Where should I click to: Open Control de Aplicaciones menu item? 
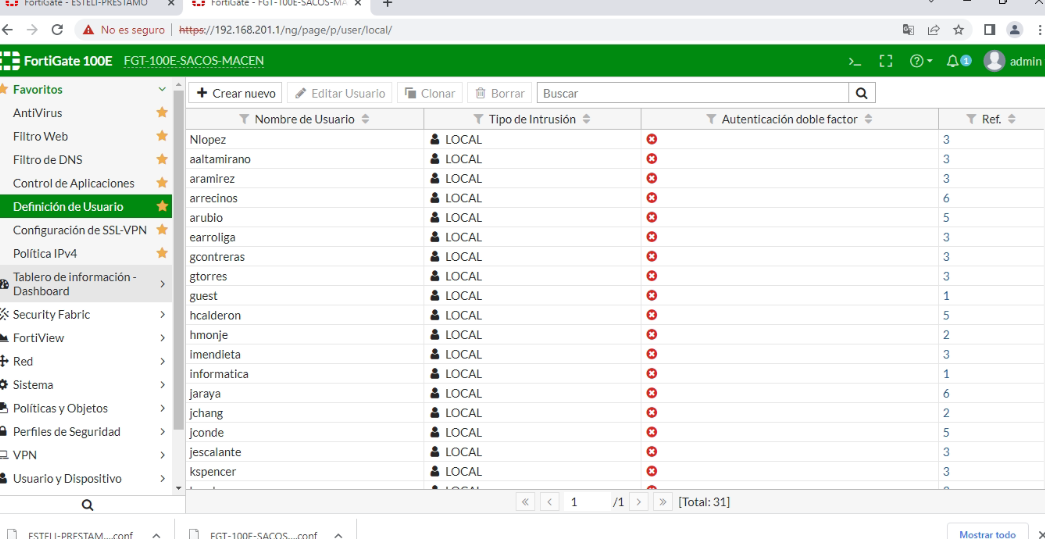(74, 183)
